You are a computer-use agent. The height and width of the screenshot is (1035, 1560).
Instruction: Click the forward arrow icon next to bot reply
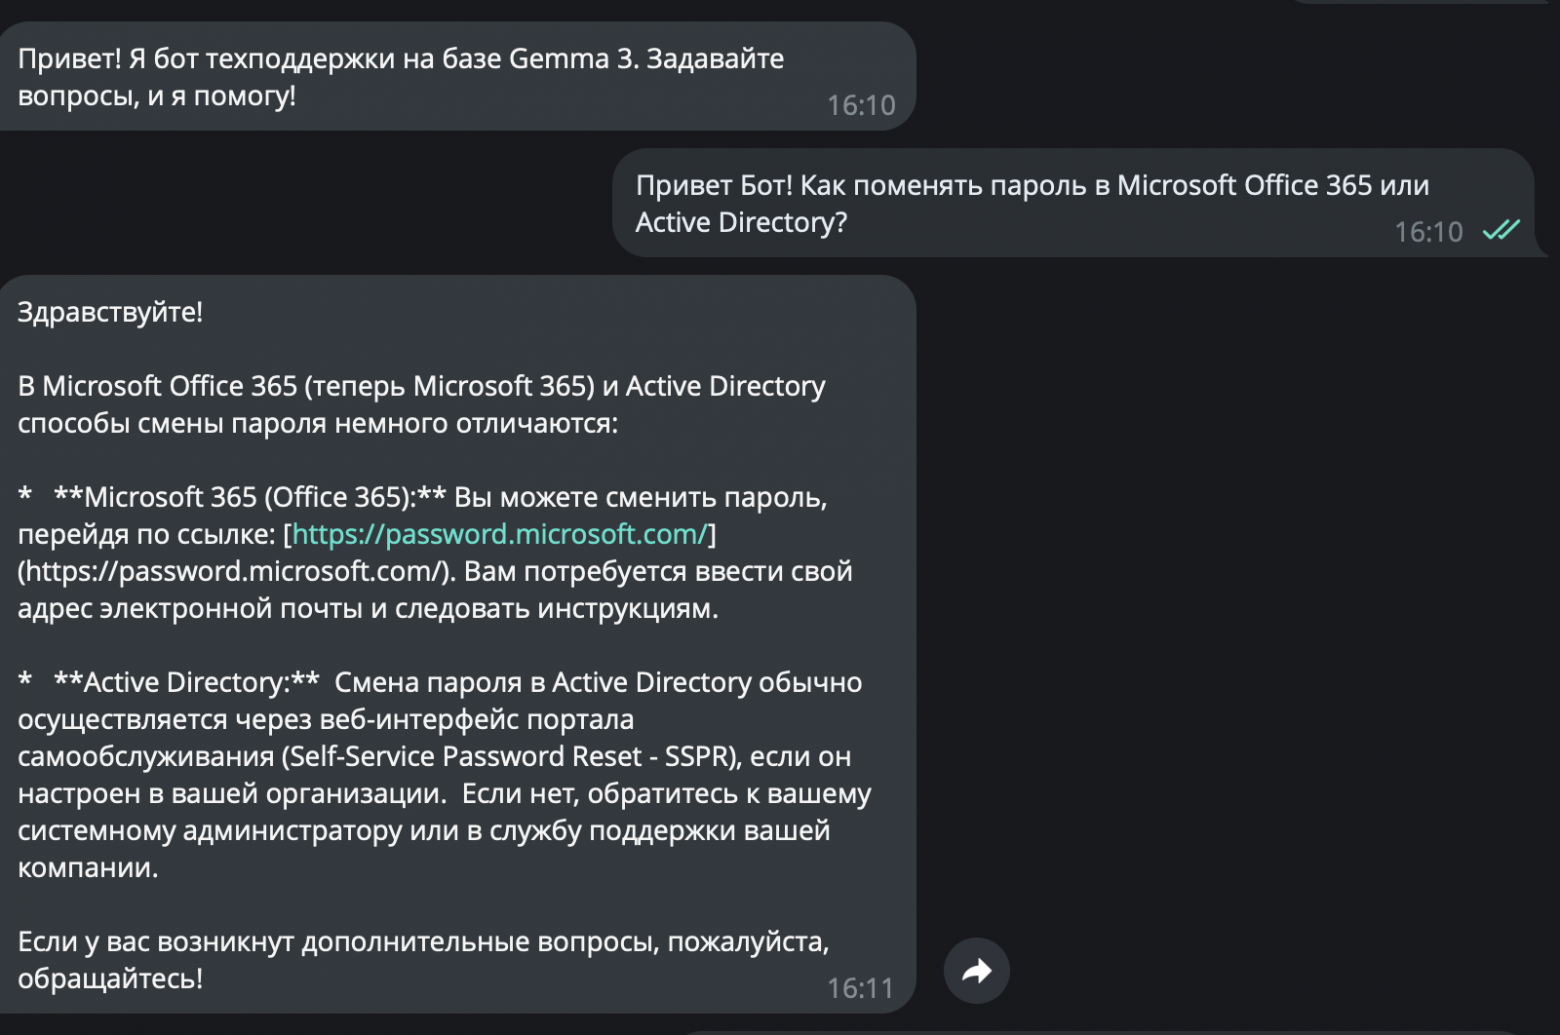click(977, 970)
